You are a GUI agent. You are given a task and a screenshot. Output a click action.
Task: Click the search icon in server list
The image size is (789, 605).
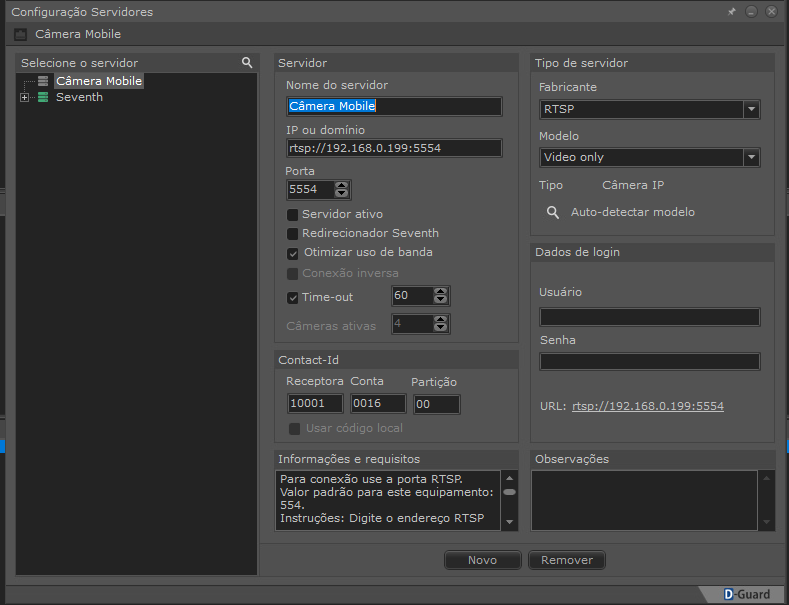(x=247, y=62)
